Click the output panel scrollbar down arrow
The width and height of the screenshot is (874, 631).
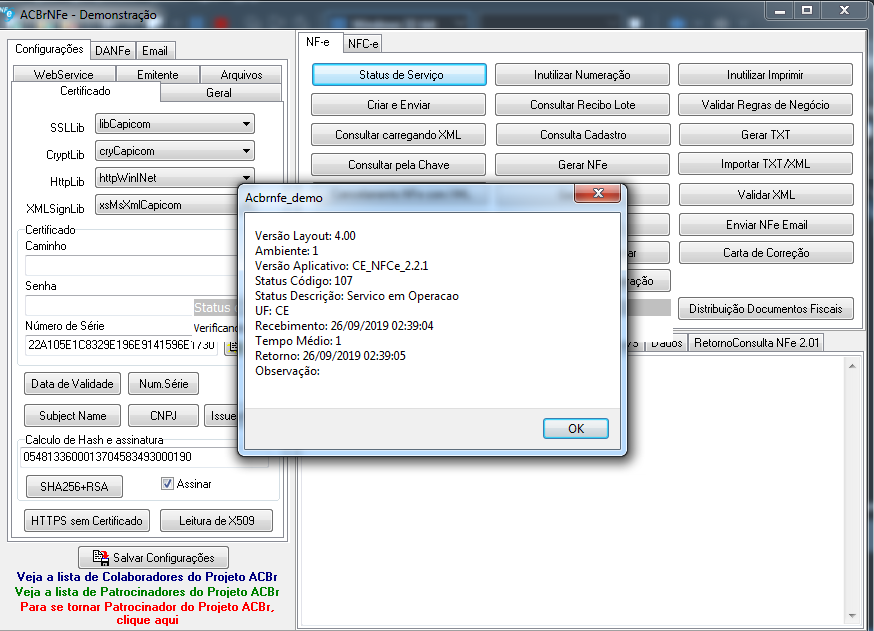tap(852, 615)
